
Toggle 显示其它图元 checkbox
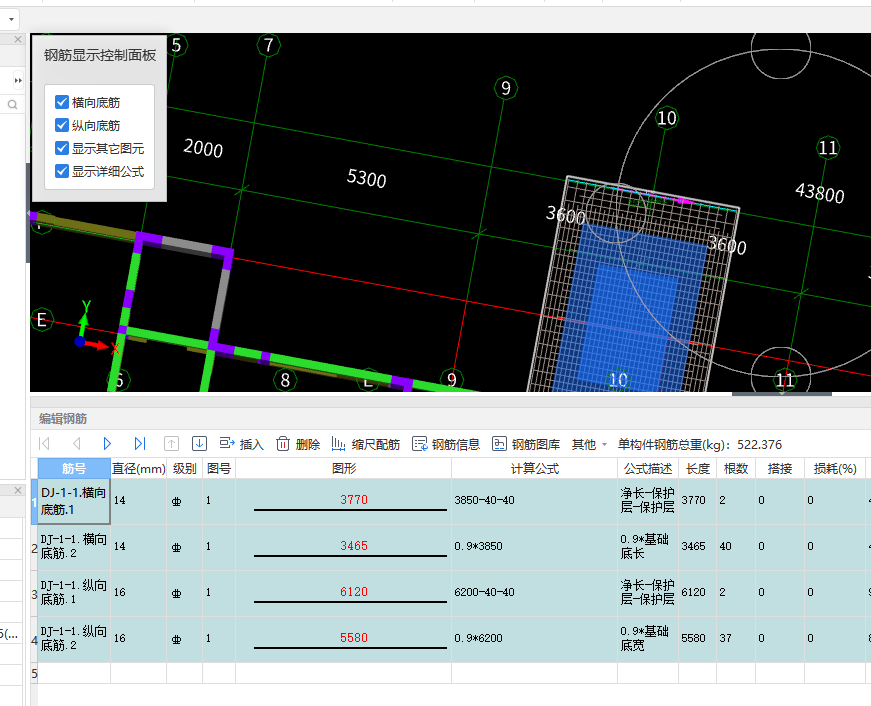pyautogui.click(x=62, y=148)
